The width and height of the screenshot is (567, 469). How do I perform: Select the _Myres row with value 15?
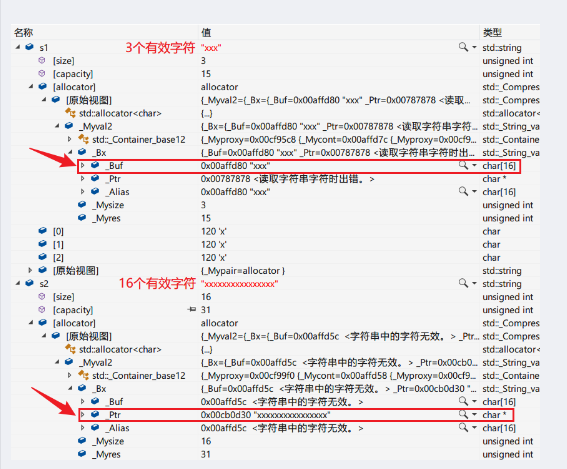[276, 218]
